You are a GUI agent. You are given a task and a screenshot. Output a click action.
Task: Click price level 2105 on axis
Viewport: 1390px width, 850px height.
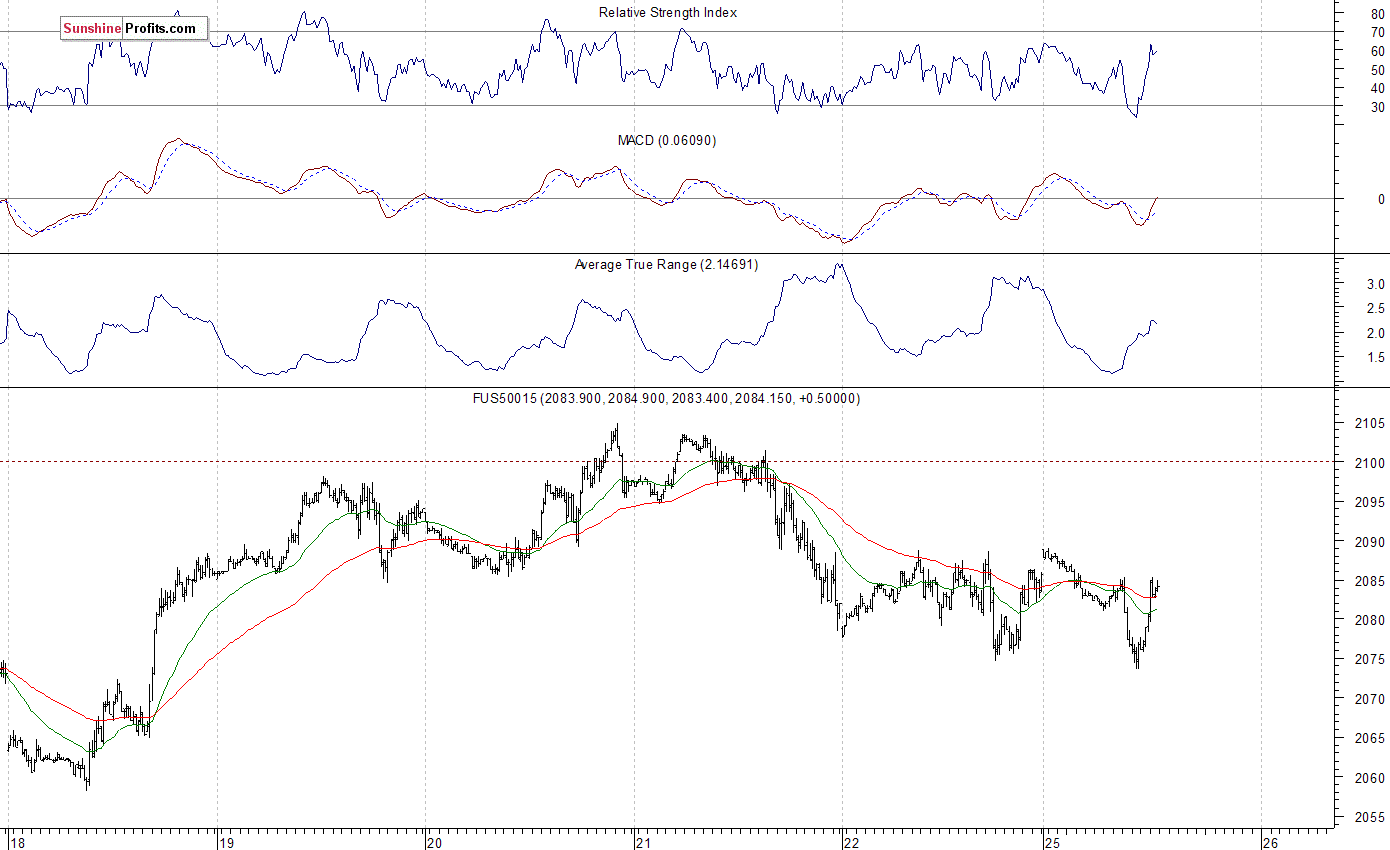1369,424
